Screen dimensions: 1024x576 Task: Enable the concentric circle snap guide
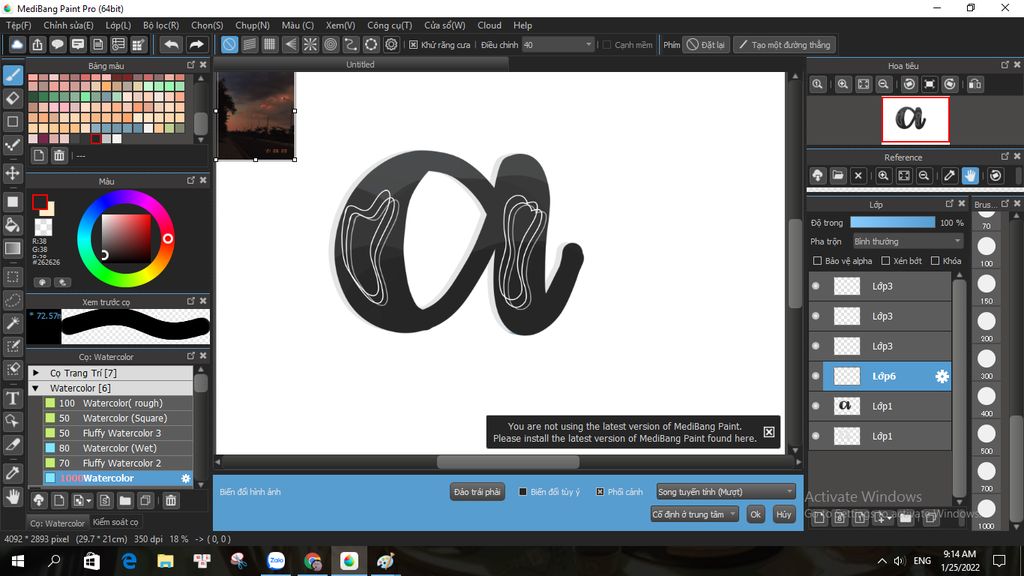330,44
